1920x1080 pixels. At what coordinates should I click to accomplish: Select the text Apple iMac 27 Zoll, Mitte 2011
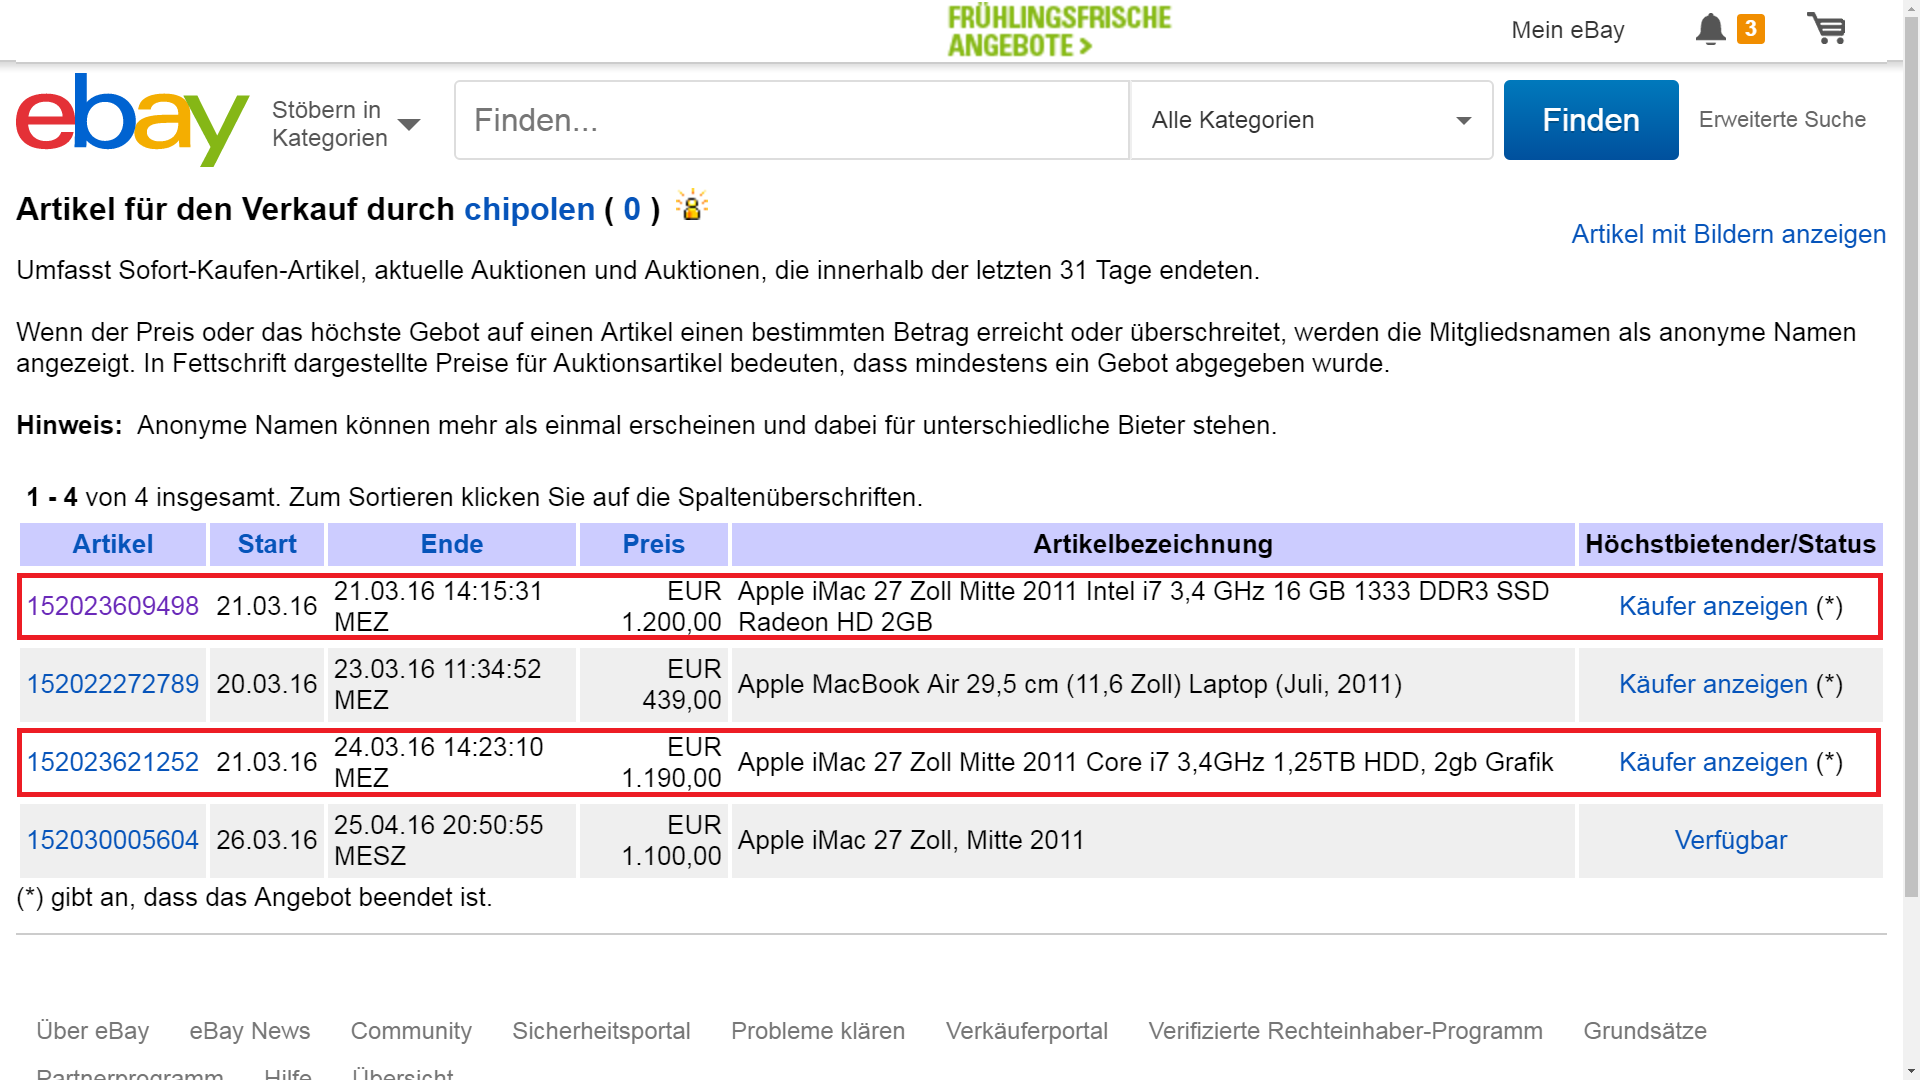pos(911,840)
